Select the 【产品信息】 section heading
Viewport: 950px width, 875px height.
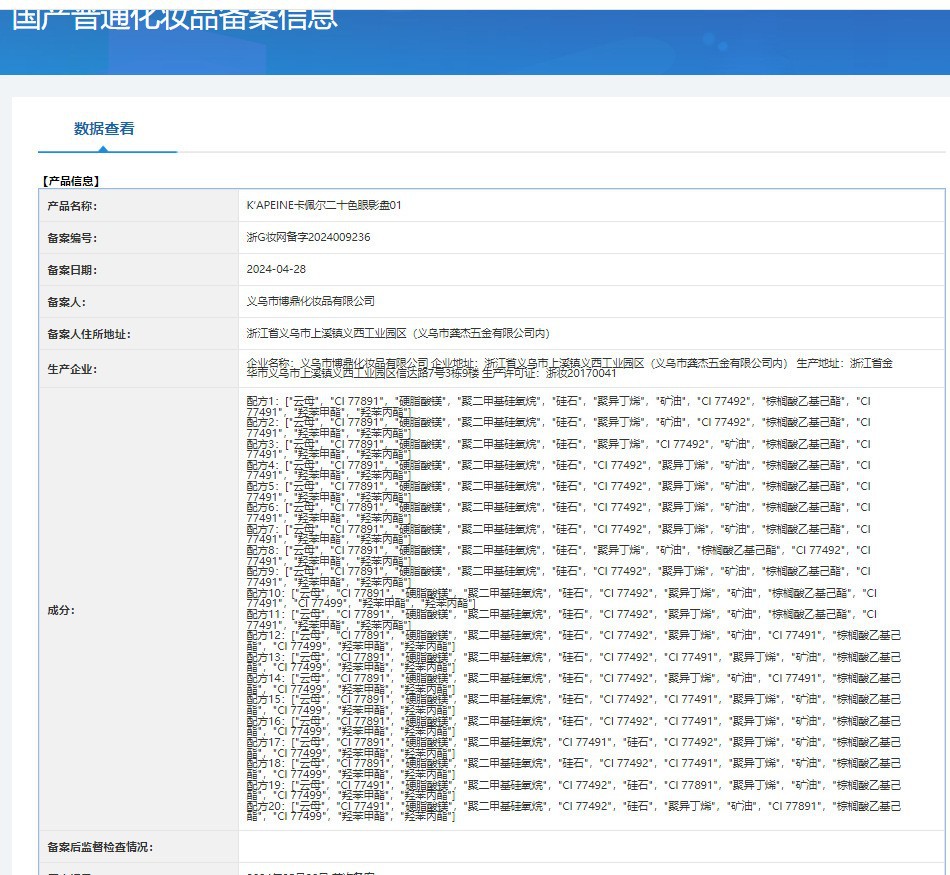[71, 181]
